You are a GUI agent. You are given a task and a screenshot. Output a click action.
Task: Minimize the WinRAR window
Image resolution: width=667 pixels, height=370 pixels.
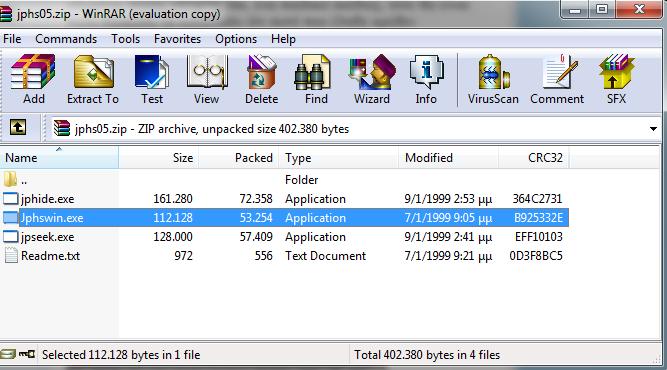coord(575,10)
